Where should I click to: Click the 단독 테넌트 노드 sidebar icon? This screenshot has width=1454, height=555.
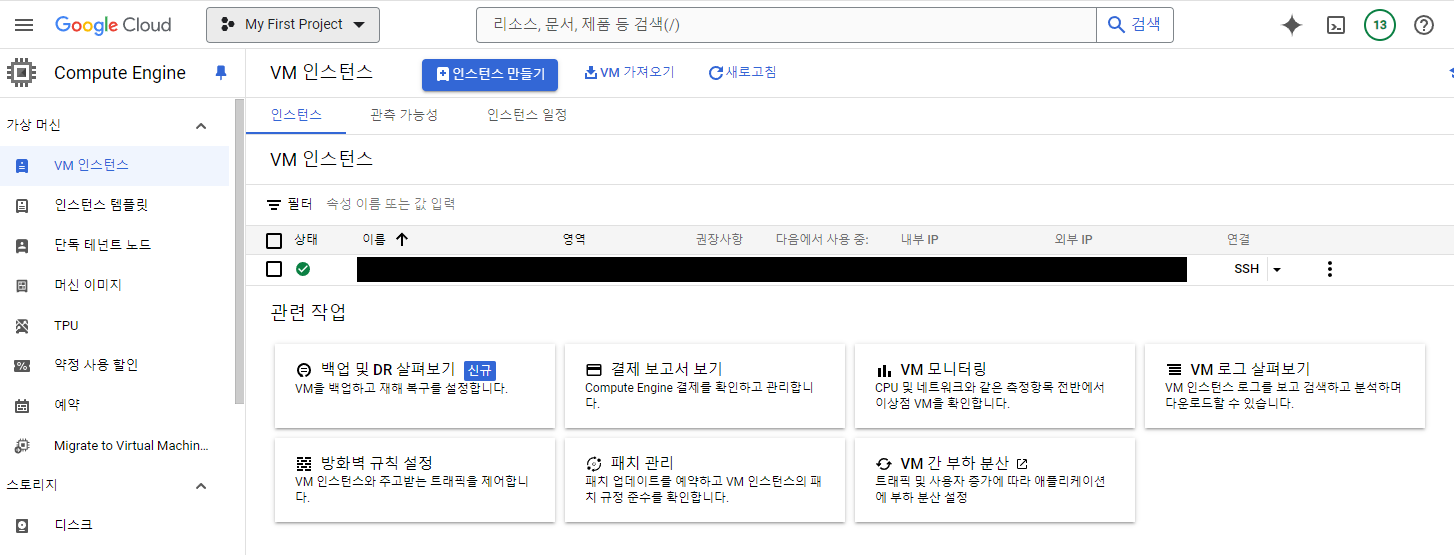tap(22, 246)
